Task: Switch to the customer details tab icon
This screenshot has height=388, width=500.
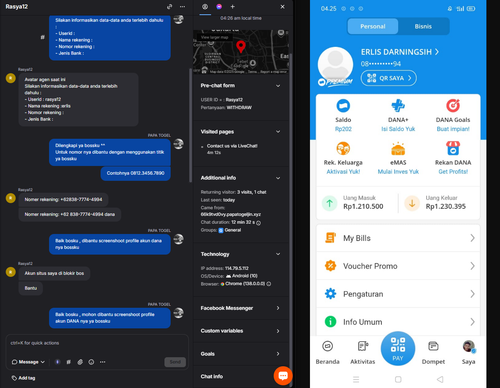Action: pos(205,7)
